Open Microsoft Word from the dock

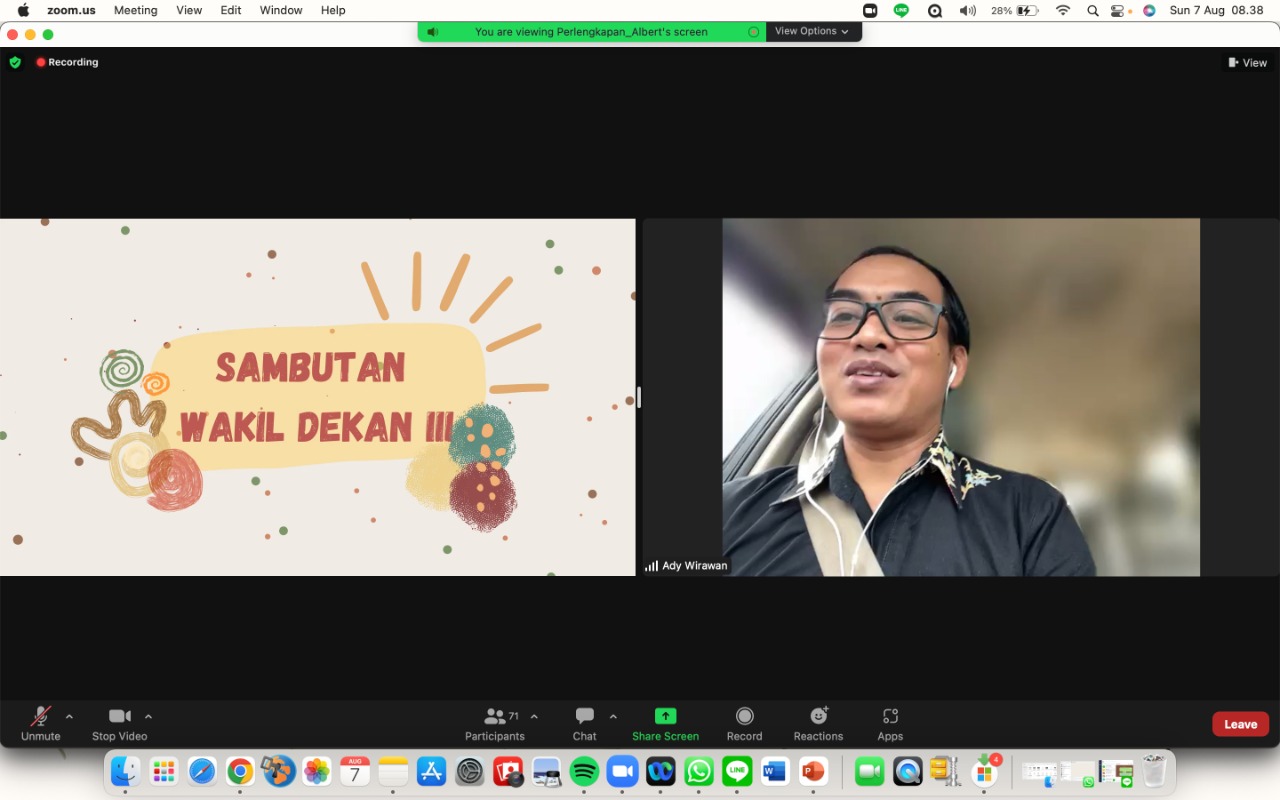coord(775,771)
